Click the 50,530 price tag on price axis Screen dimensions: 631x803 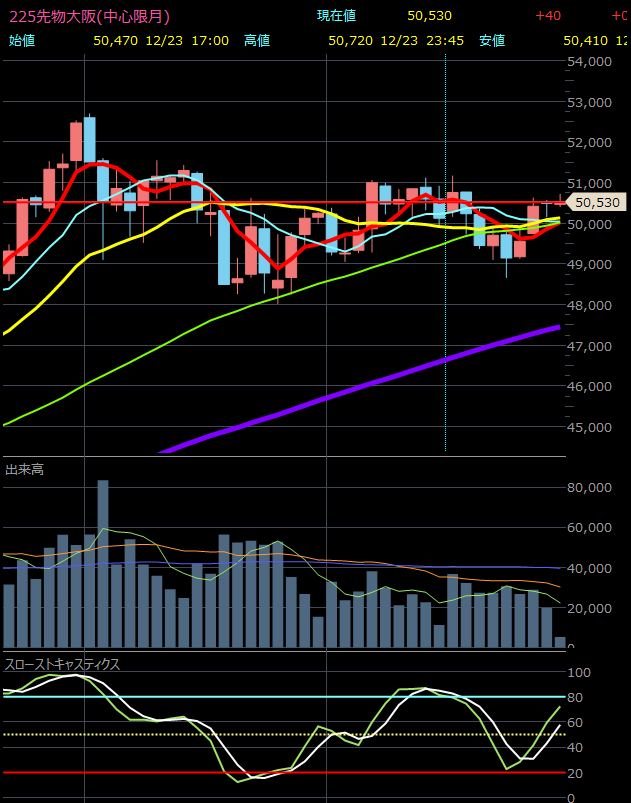(597, 202)
